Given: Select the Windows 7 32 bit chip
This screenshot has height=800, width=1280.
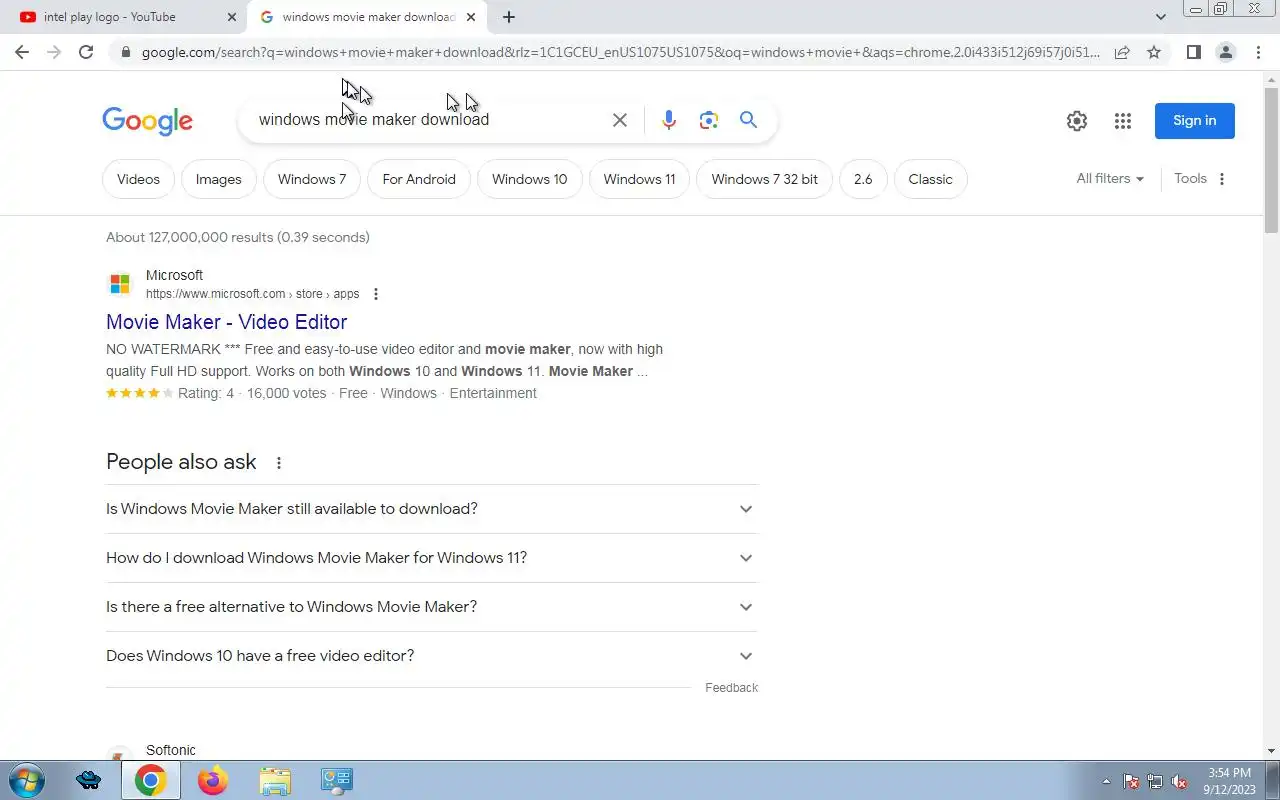Looking at the screenshot, I should click(765, 180).
